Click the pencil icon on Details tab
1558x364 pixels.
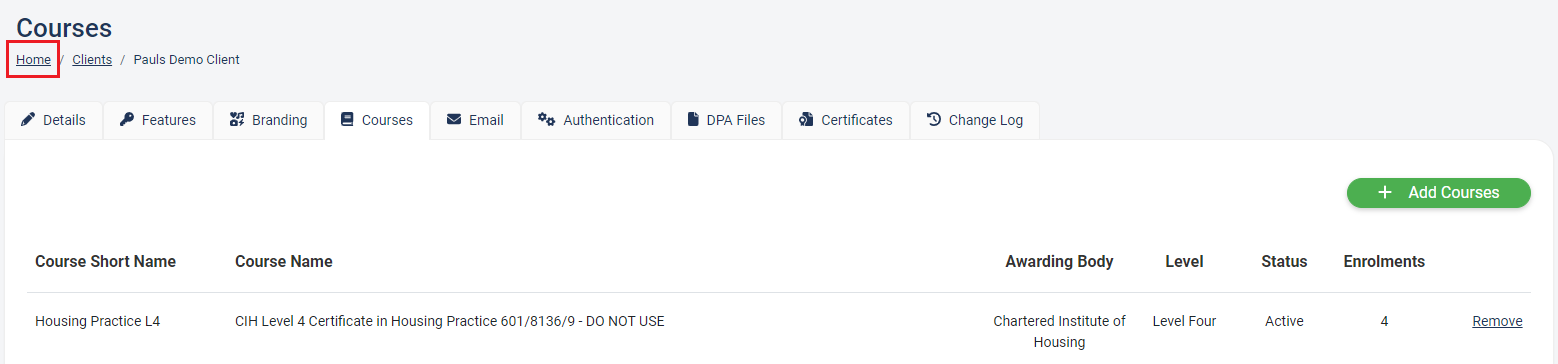pos(28,120)
